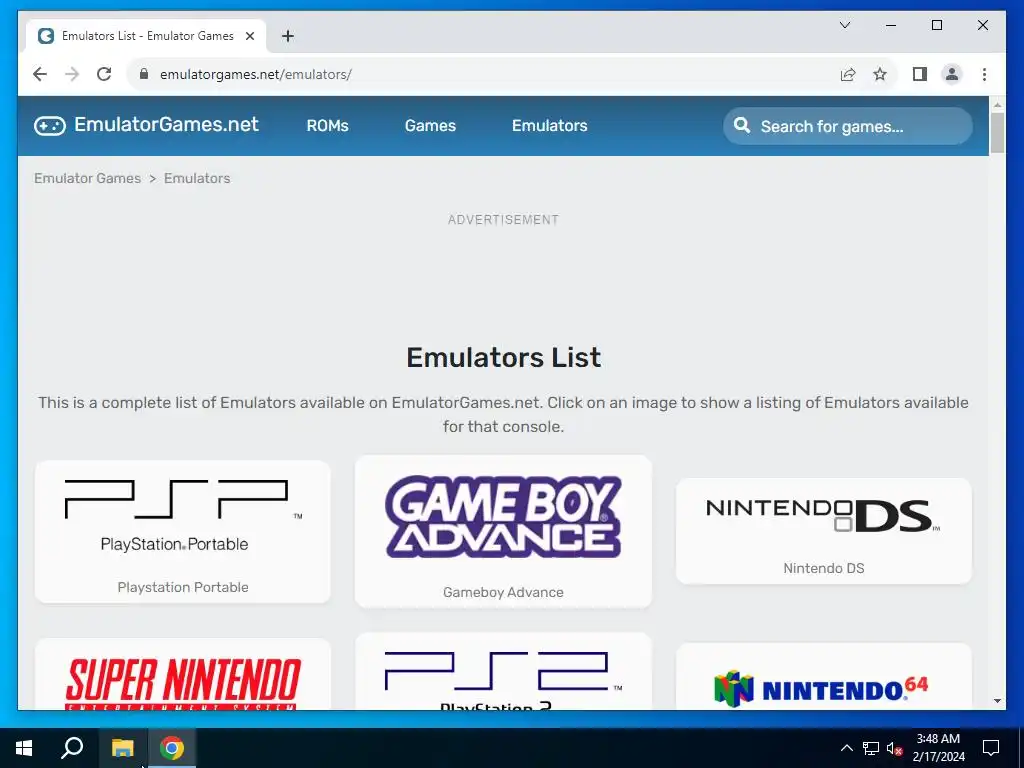Open the tab search chevron

coord(844,25)
